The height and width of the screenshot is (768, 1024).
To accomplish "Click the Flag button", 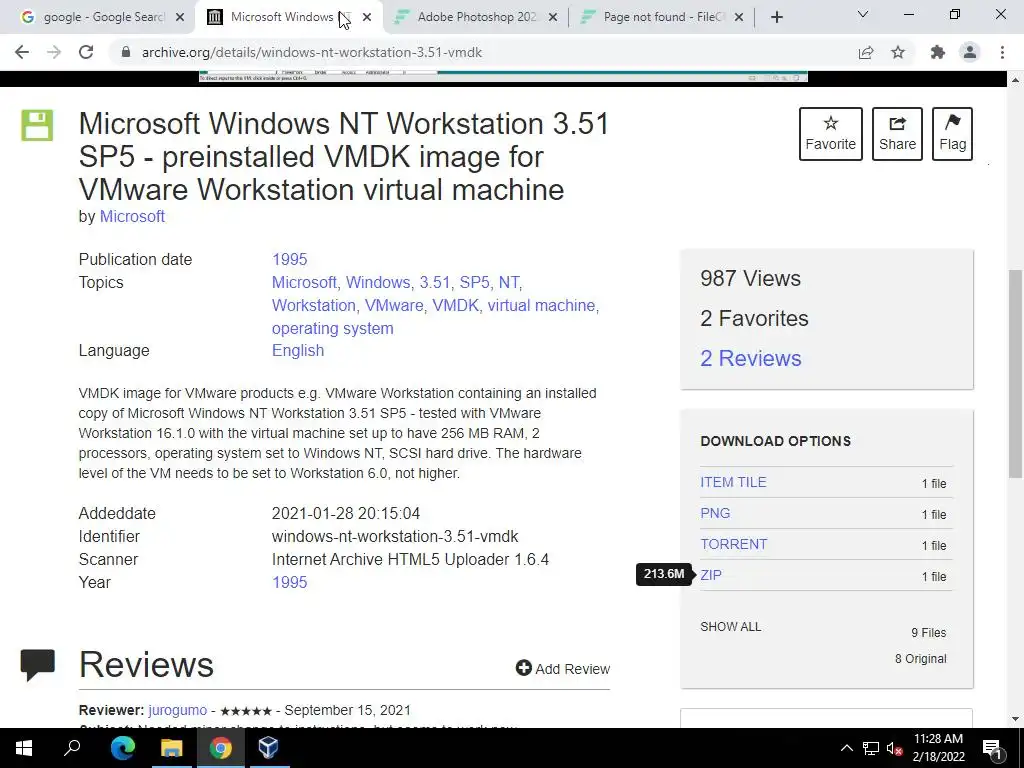I will [x=952, y=134].
